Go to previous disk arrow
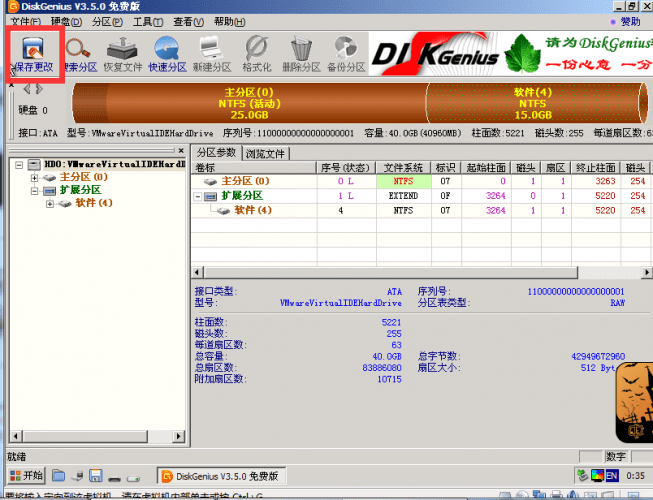 pyautogui.click(x=27, y=89)
